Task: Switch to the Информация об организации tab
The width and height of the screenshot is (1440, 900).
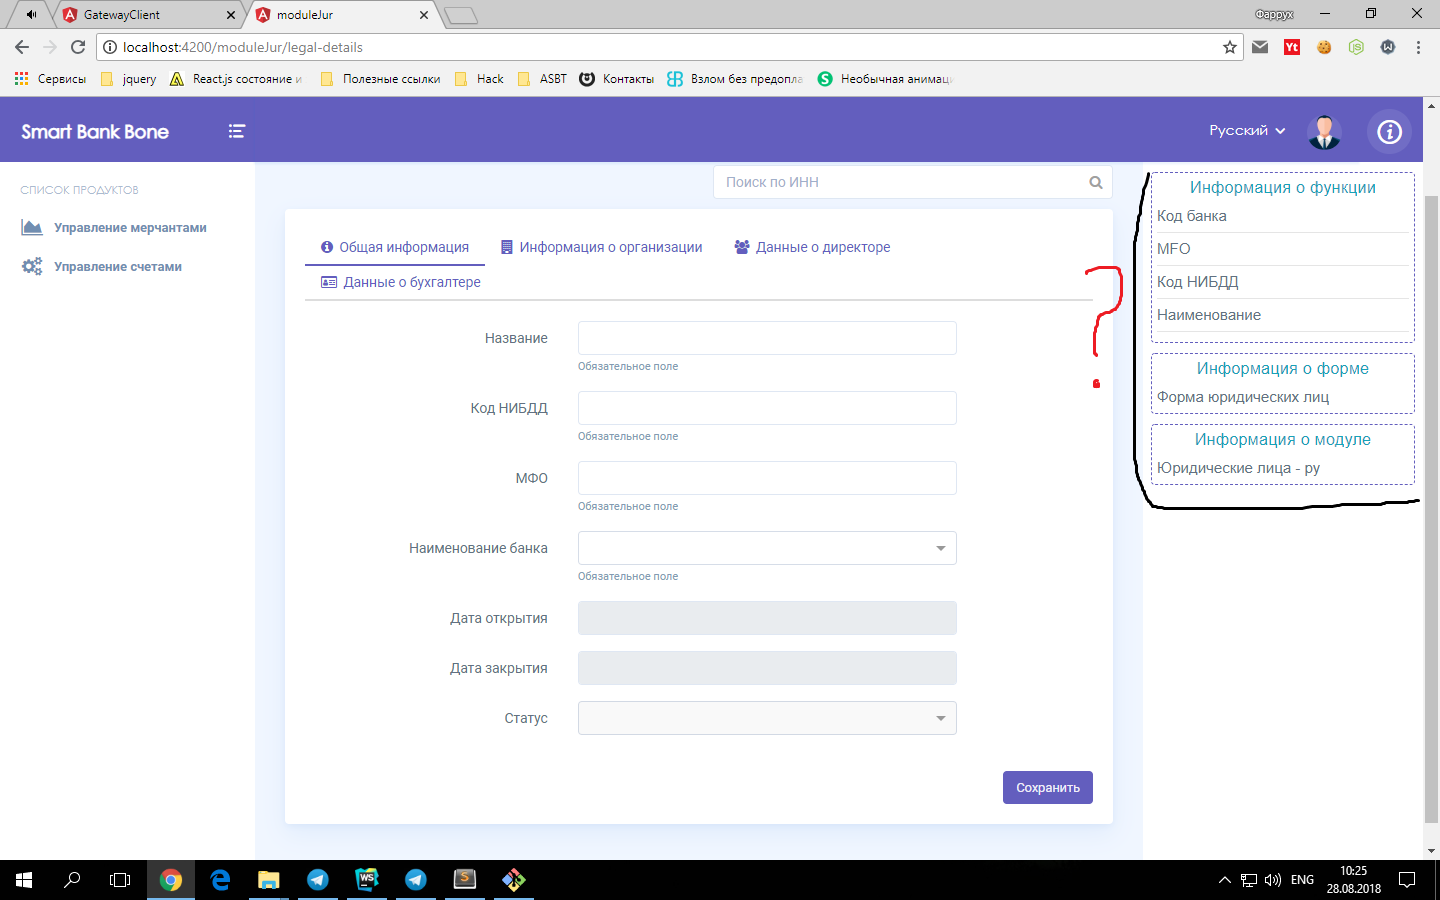Action: point(602,247)
